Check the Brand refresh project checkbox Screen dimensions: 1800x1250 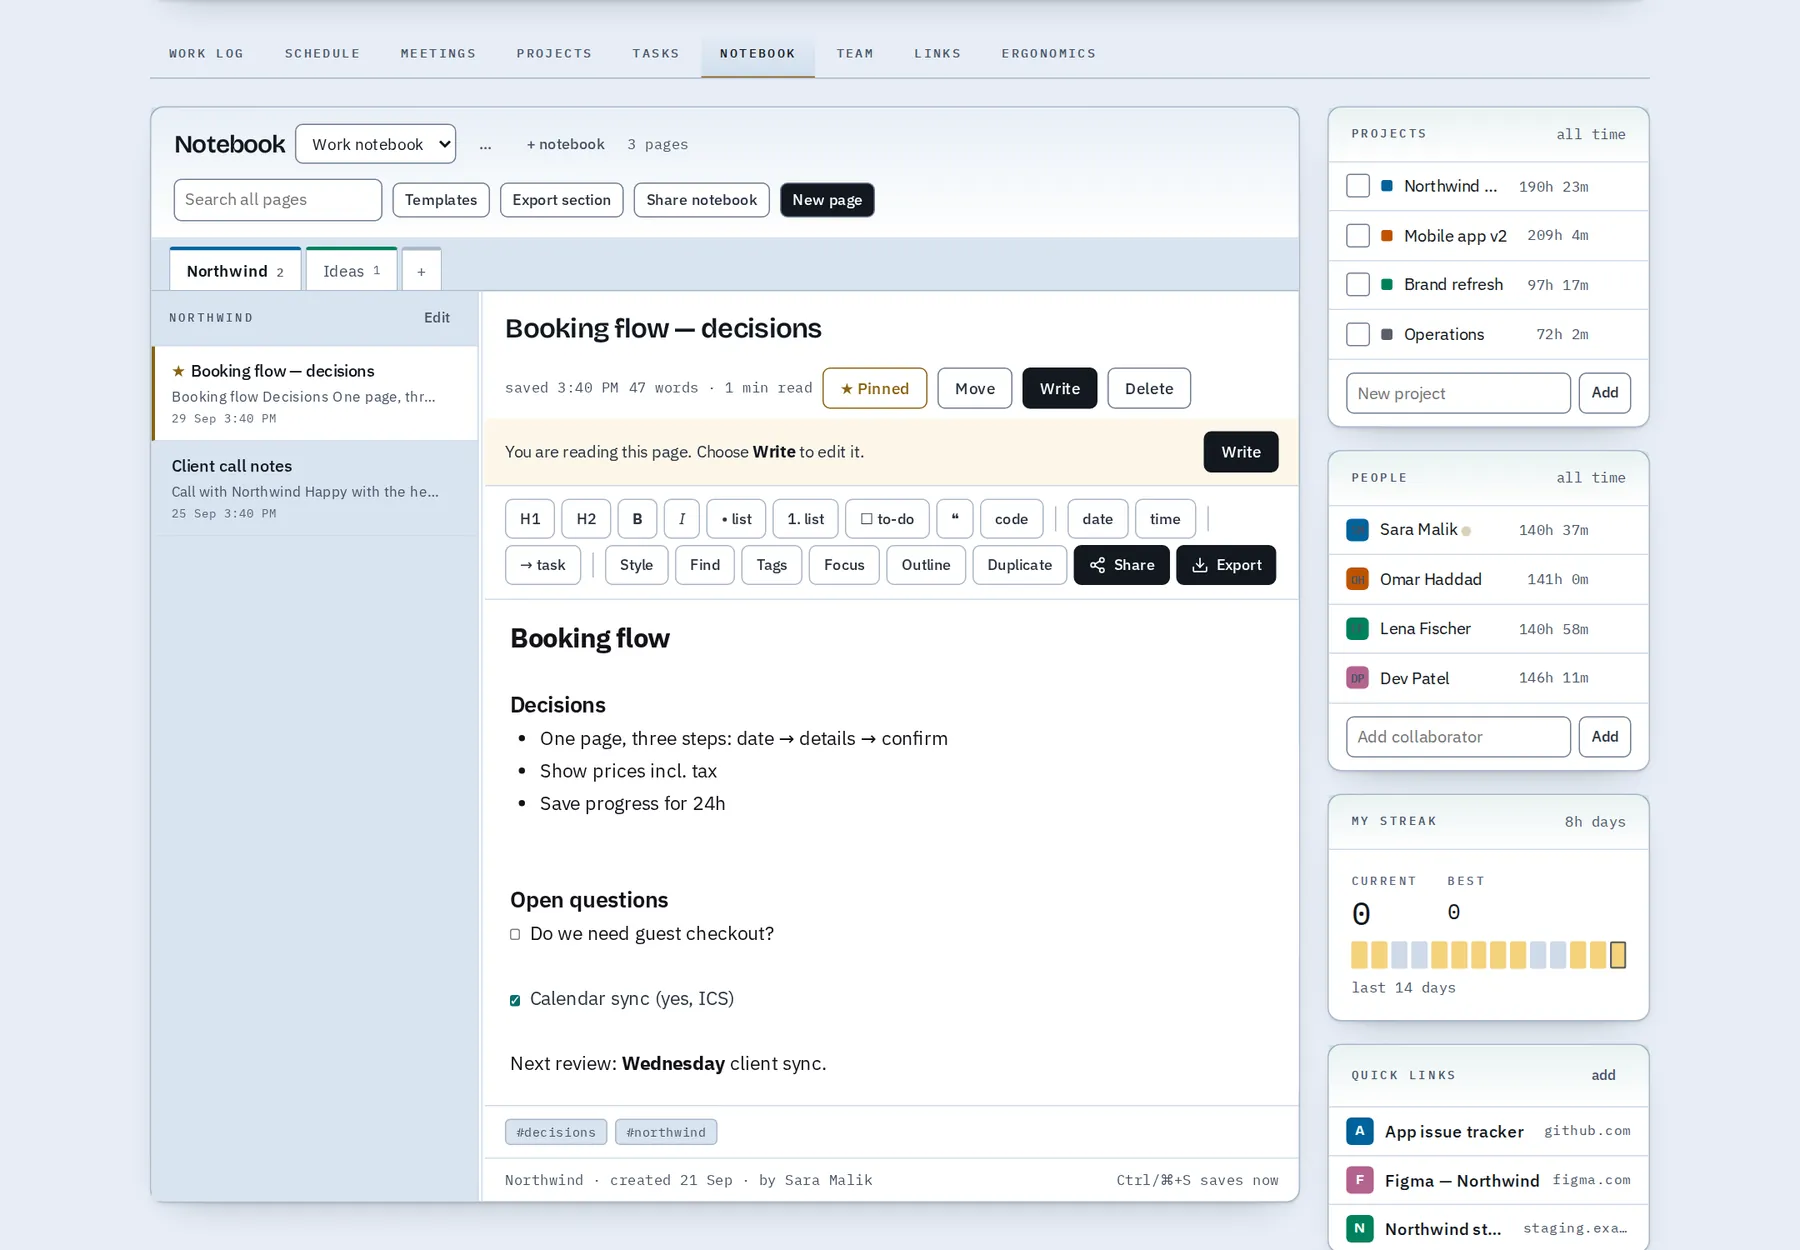1358,284
